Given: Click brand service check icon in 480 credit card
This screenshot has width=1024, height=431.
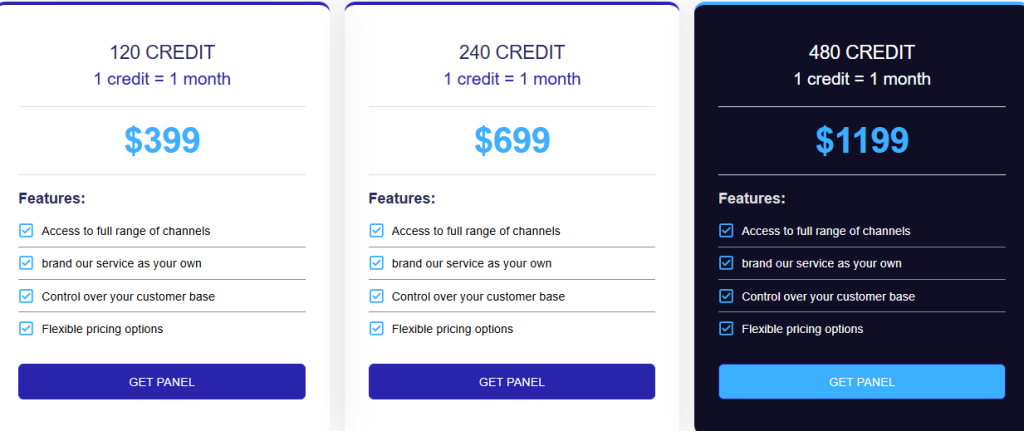Looking at the screenshot, I should pos(726,263).
